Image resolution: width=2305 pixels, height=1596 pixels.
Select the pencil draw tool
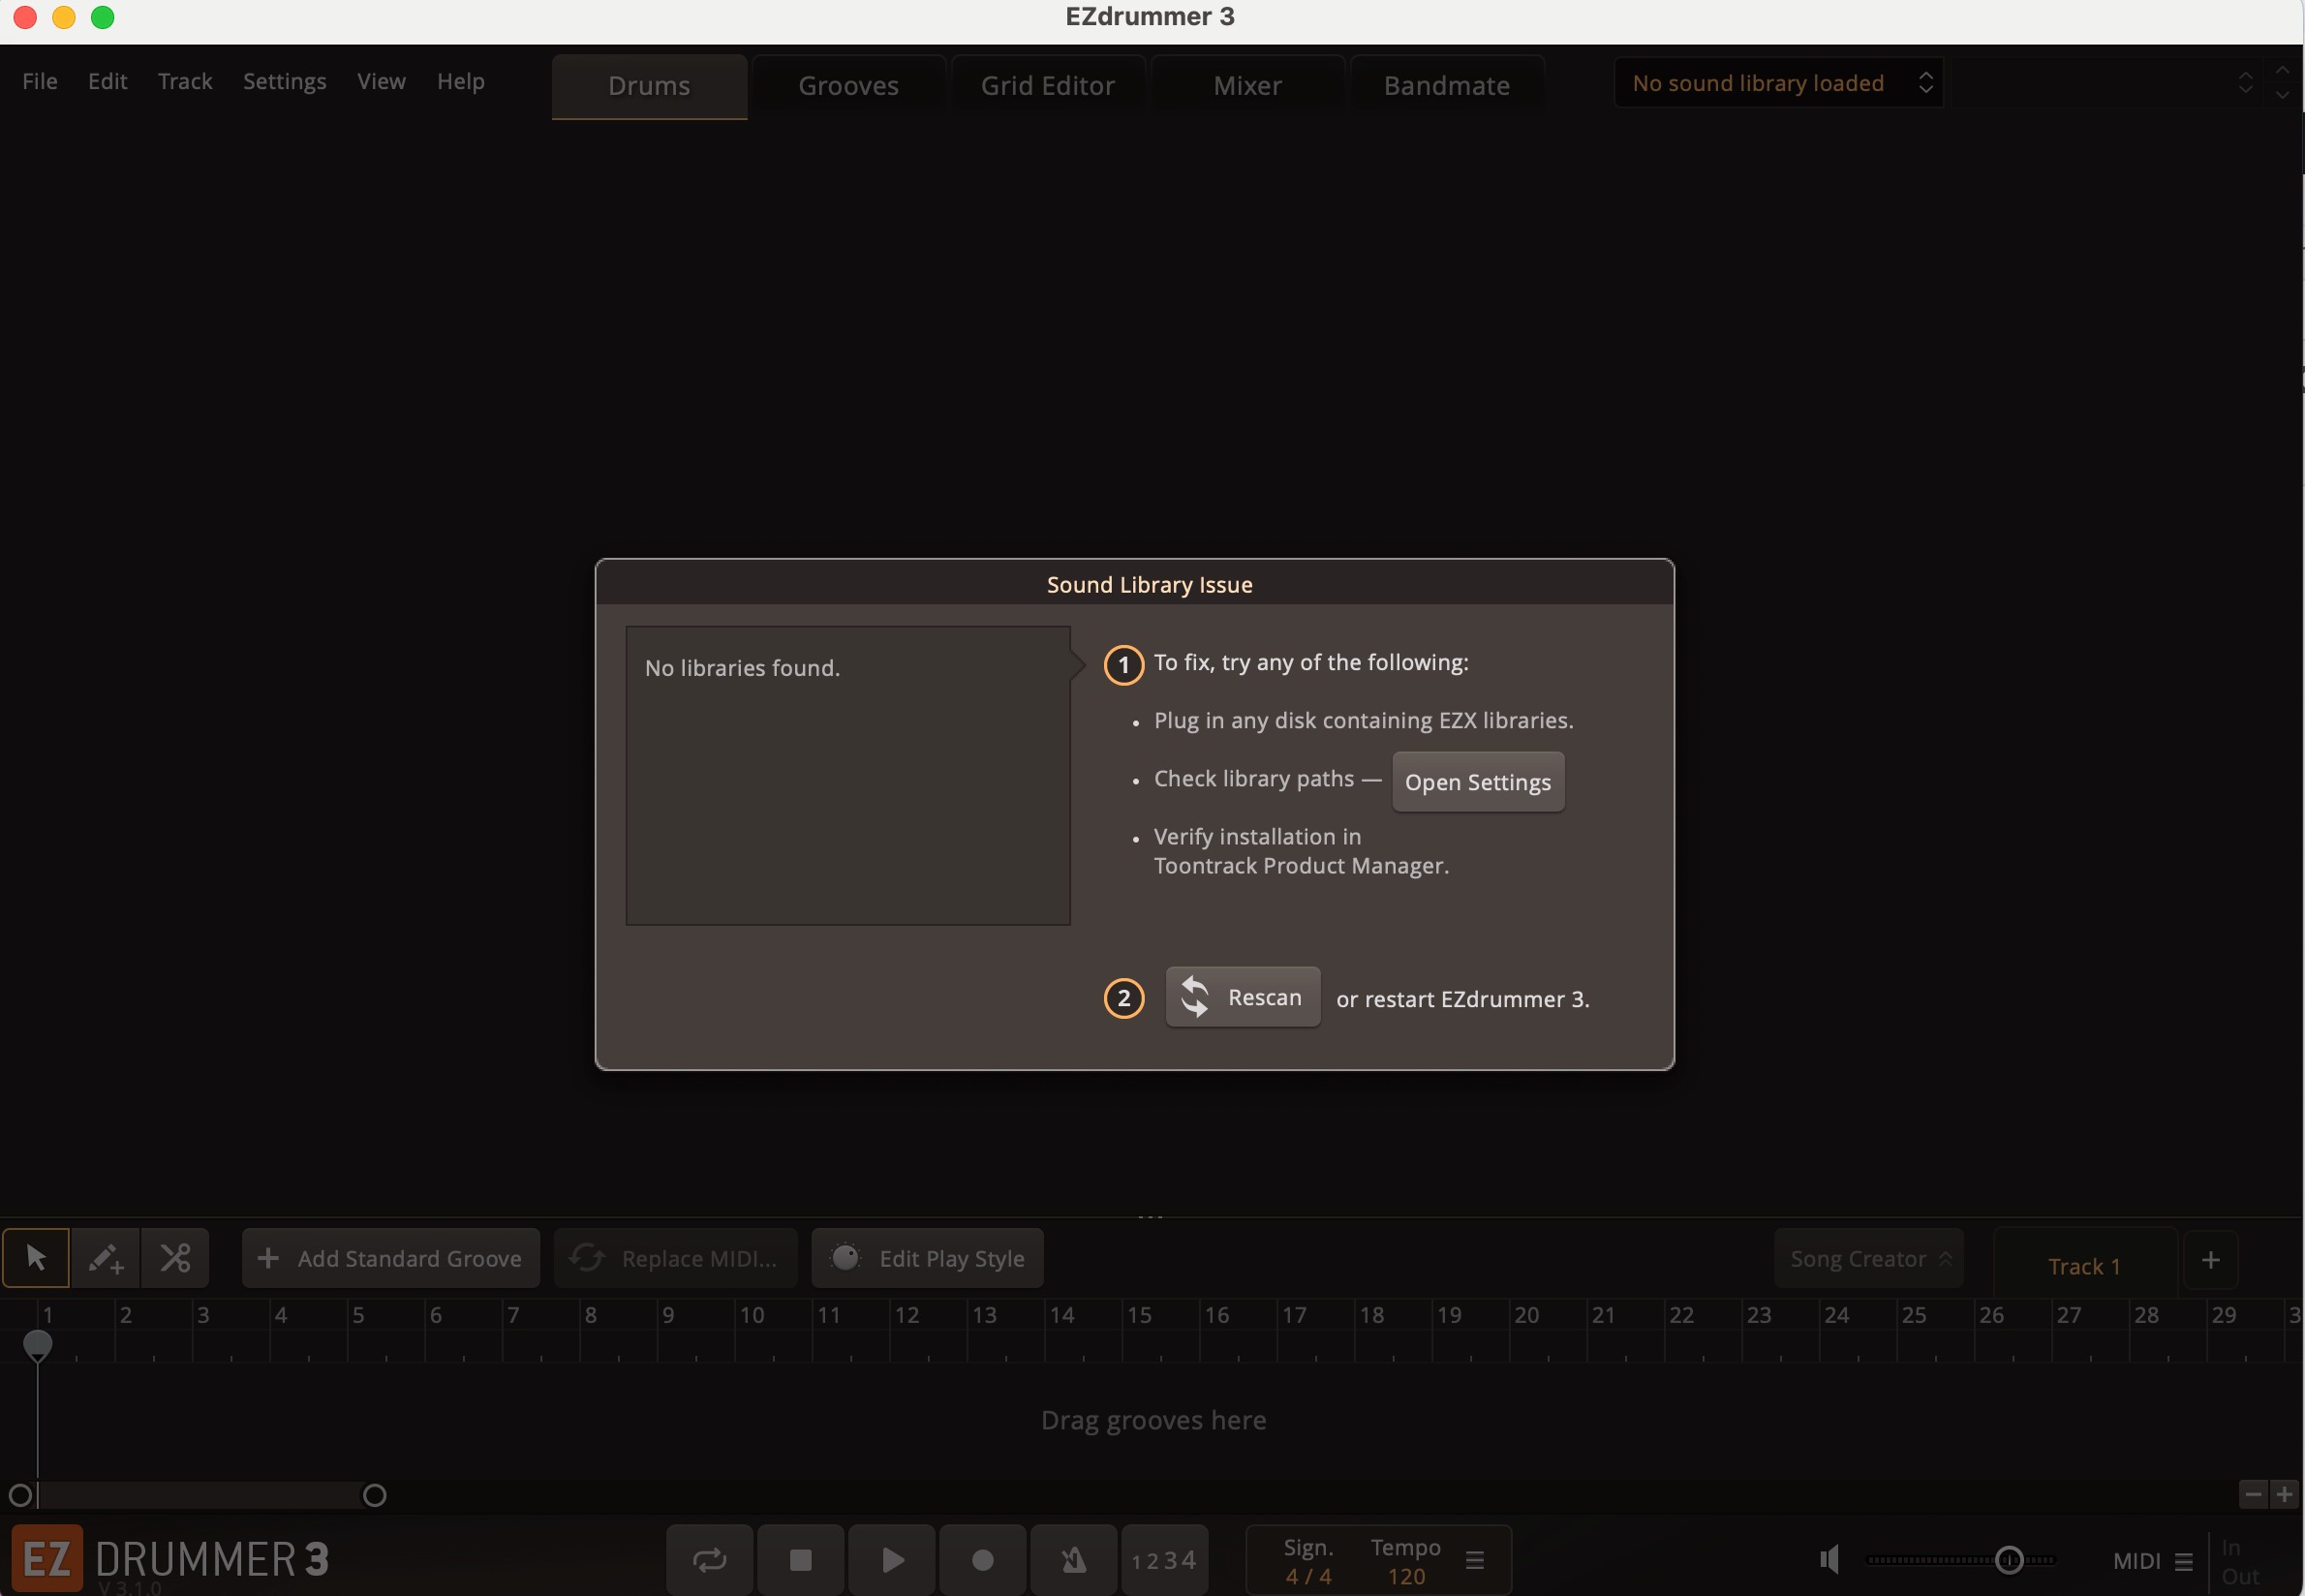coord(105,1257)
